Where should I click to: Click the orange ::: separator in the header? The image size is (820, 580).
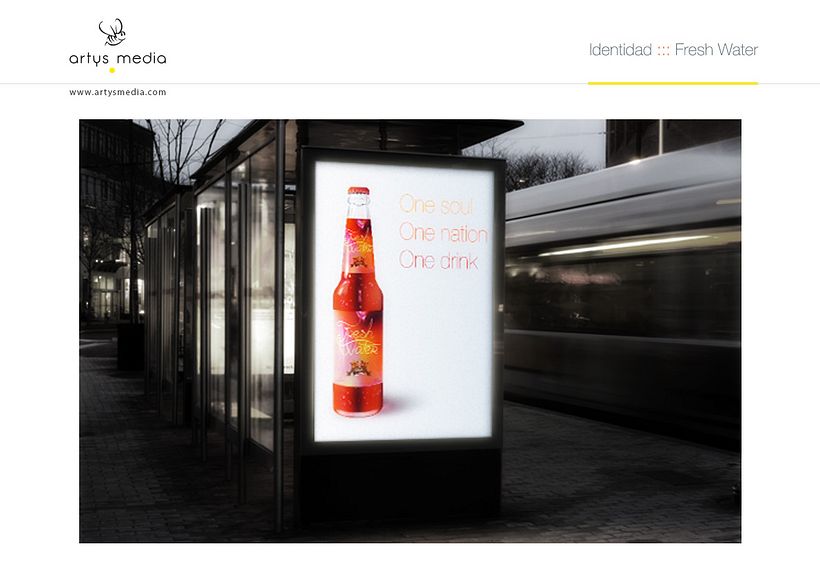[663, 50]
